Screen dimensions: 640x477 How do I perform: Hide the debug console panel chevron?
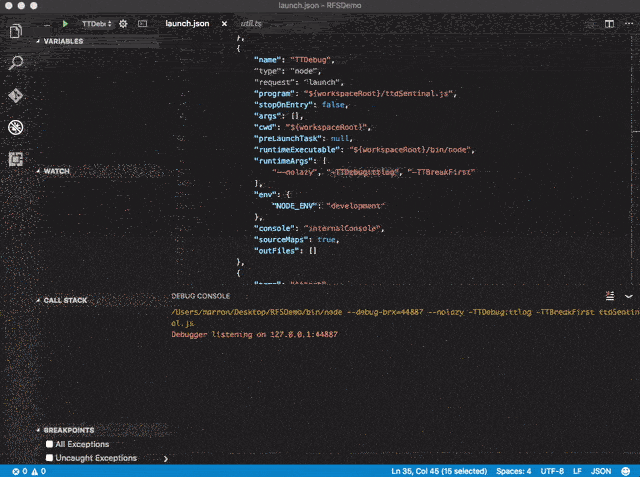(x=629, y=296)
